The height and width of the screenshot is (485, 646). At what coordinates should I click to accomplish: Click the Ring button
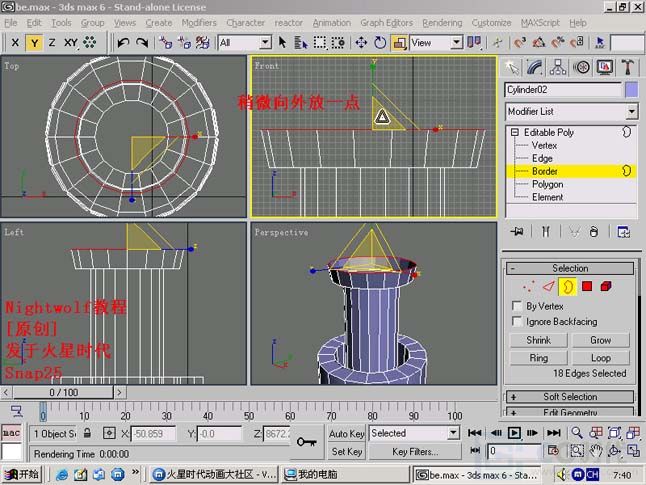pyautogui.click(x=538, y=358)
